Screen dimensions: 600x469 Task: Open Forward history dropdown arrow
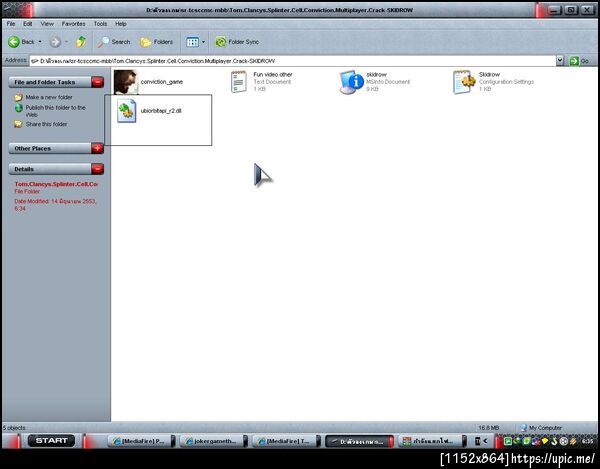66,42
